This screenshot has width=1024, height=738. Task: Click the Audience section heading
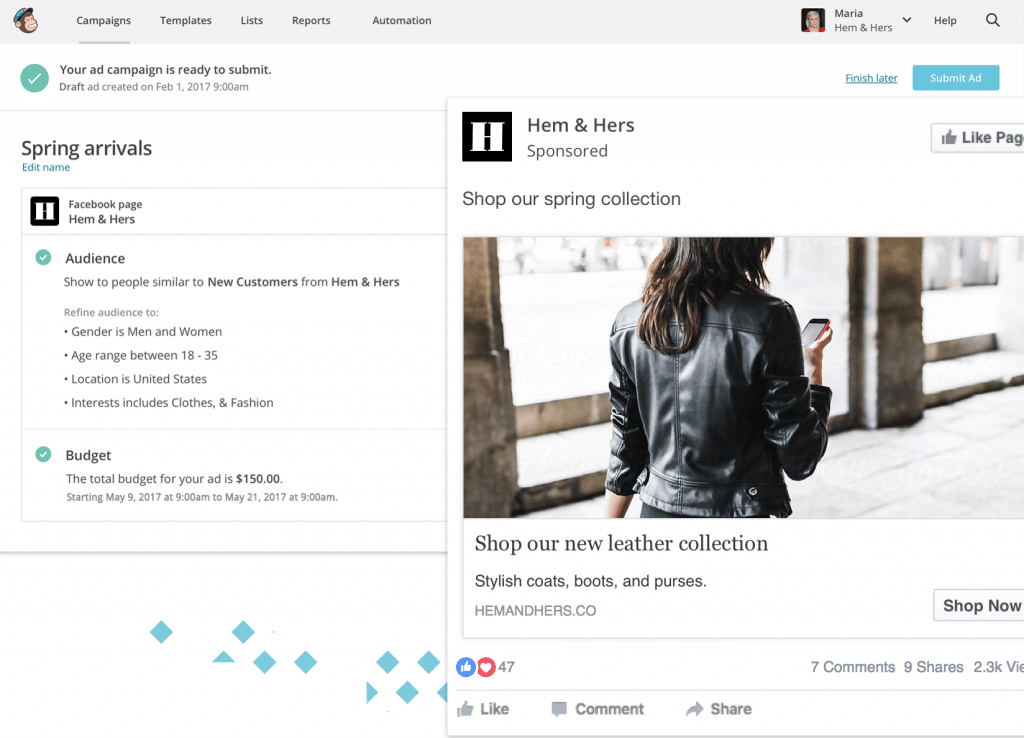tap(95, 258)
